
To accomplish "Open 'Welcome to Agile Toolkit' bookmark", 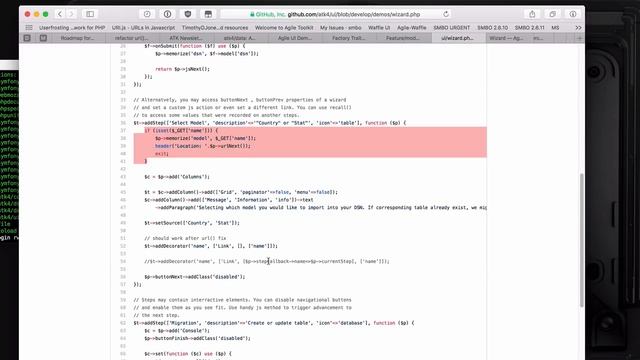I will click(x=284, y=28).
